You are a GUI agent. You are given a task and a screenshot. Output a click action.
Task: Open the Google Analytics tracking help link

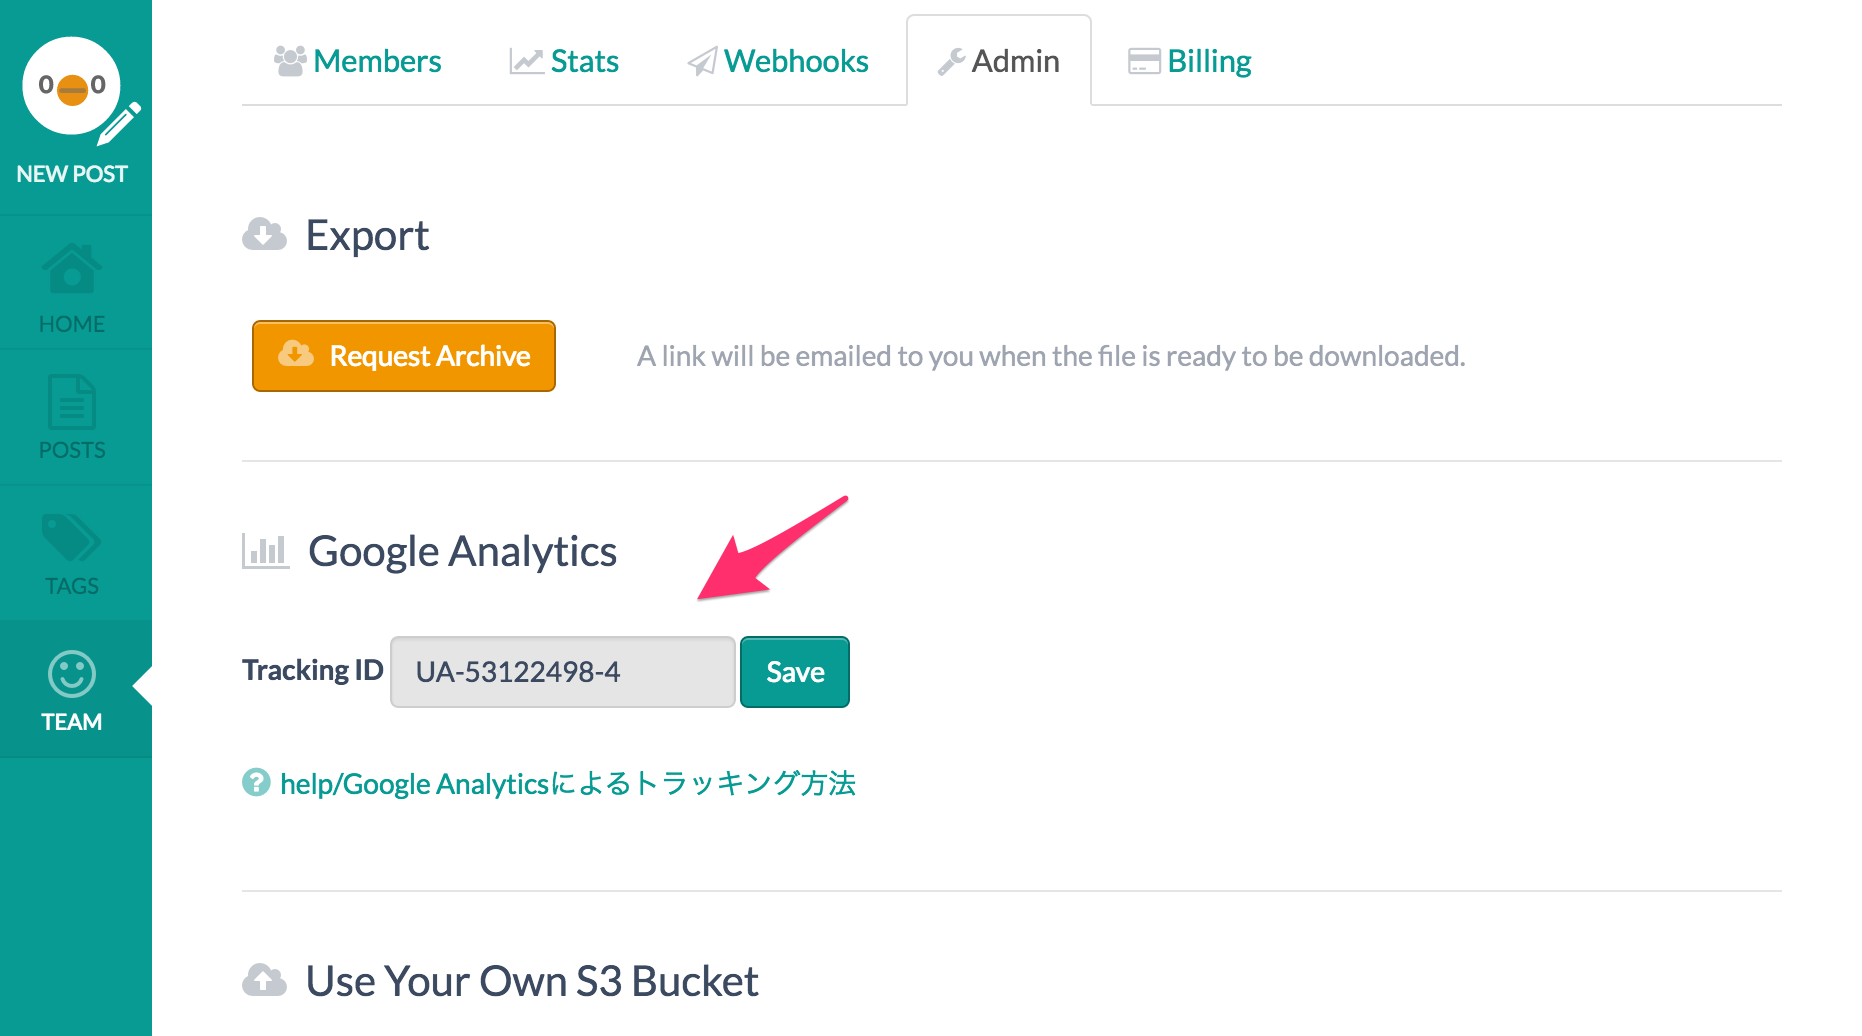[x=568, y=783]
